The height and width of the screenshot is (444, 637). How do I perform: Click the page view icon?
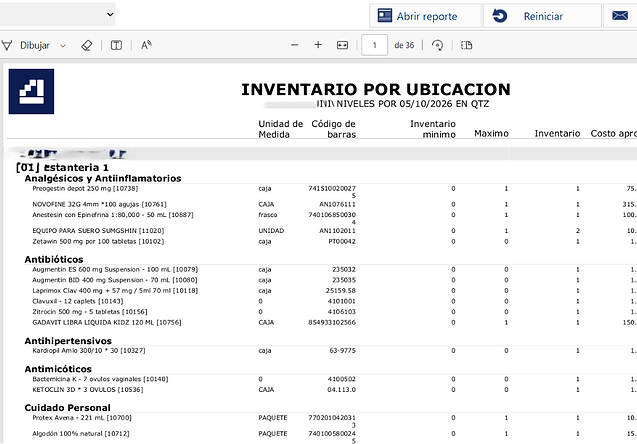coord(466,45)
